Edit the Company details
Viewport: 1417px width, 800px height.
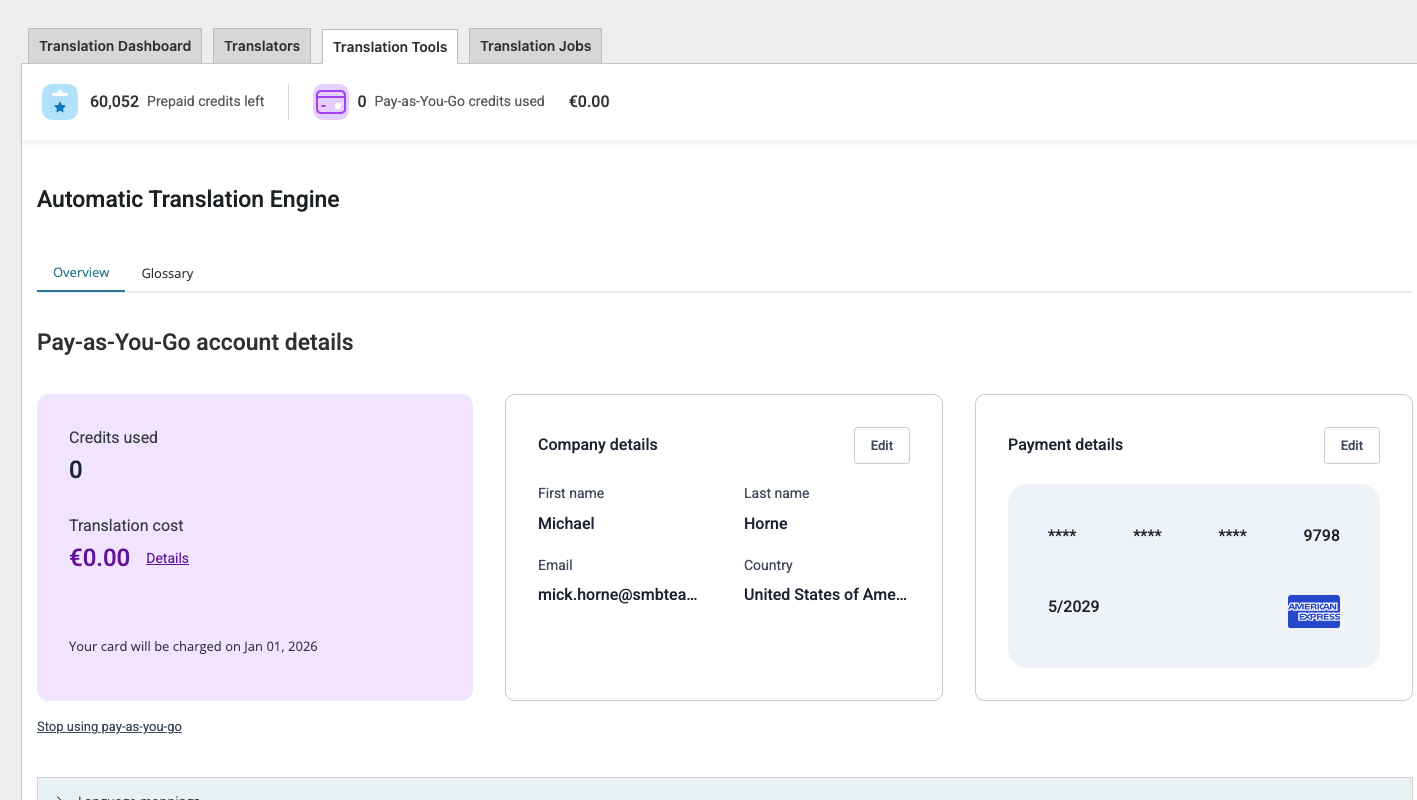click(881, 446)
